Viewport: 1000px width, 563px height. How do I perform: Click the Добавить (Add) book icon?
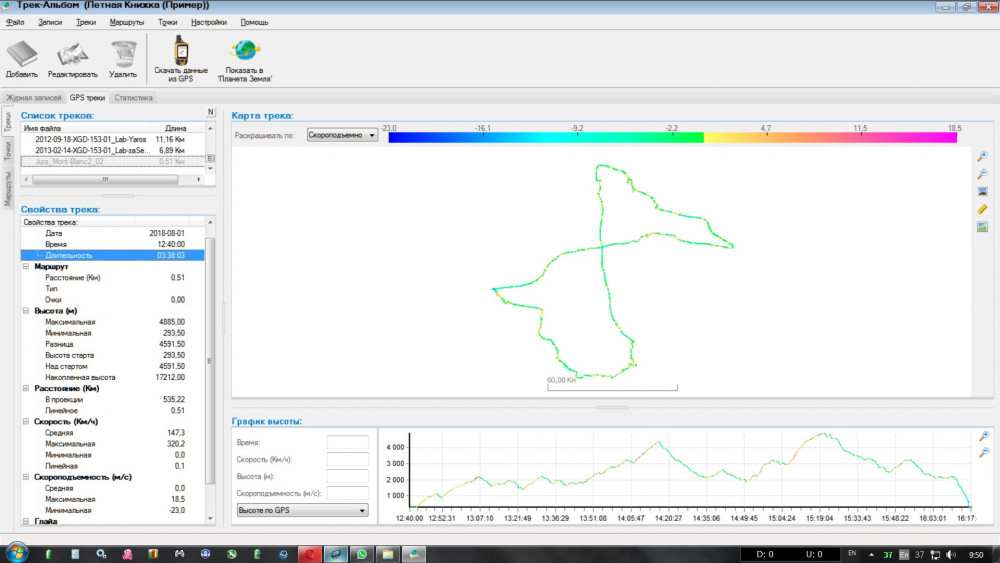click(x=22, y=54)
